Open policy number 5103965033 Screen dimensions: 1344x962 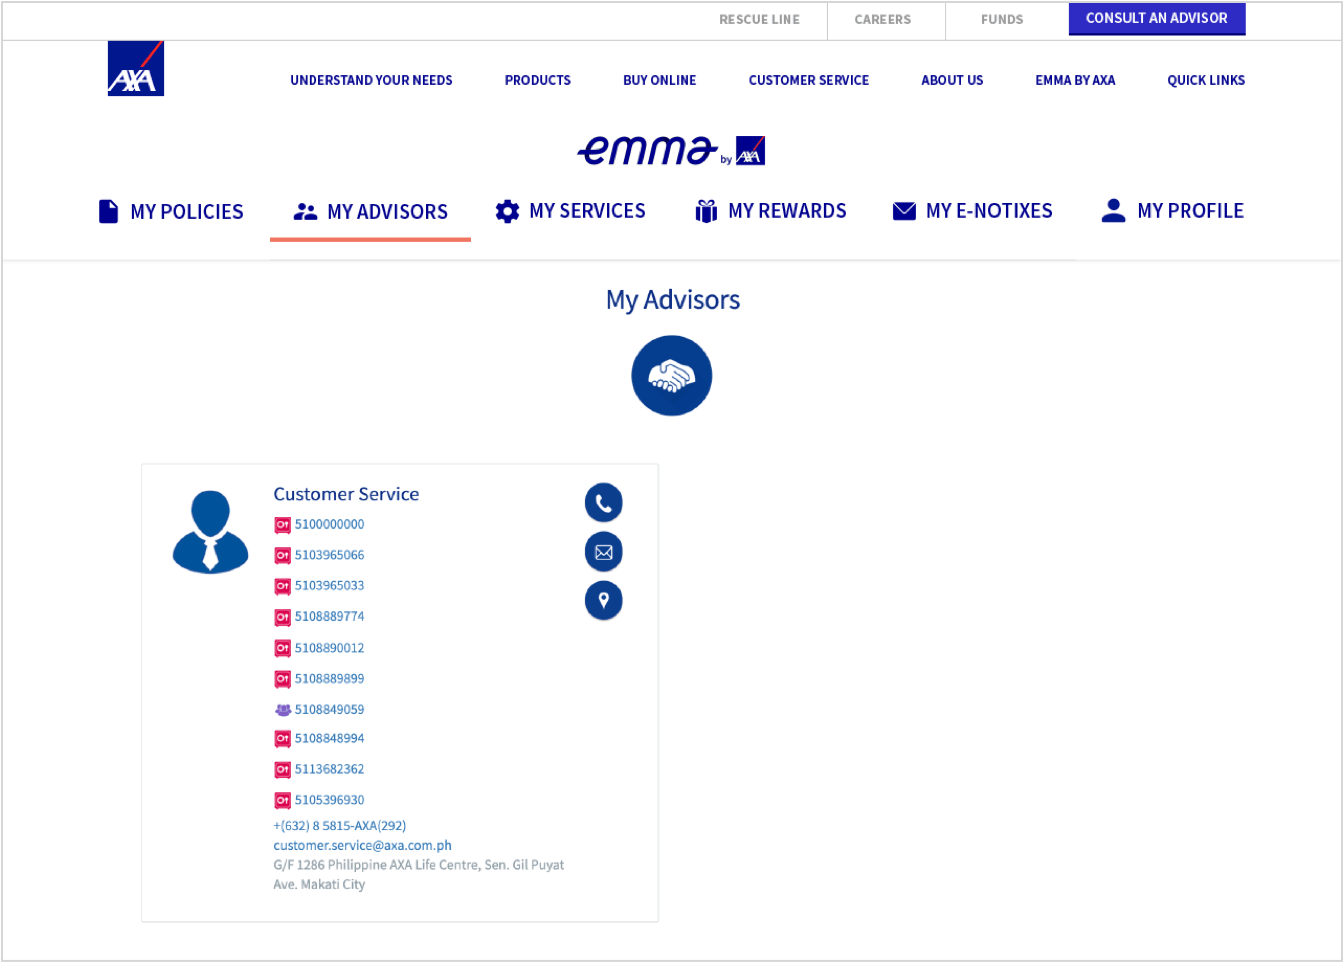tap(329, 585)
